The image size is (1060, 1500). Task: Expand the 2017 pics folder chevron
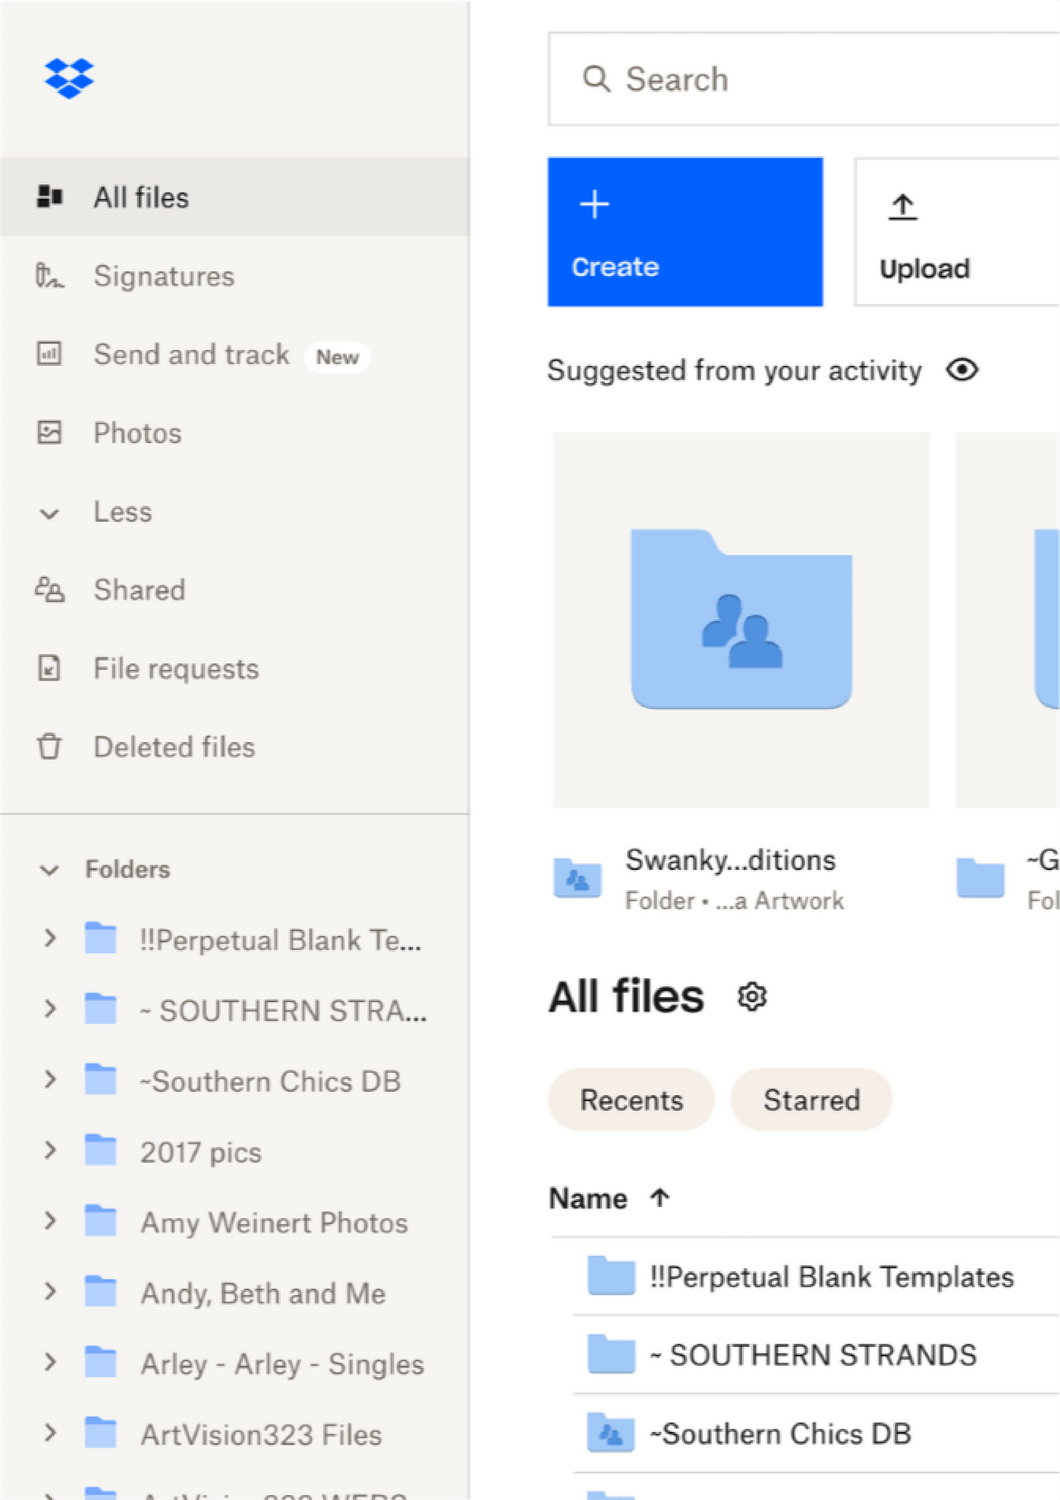50,1151
